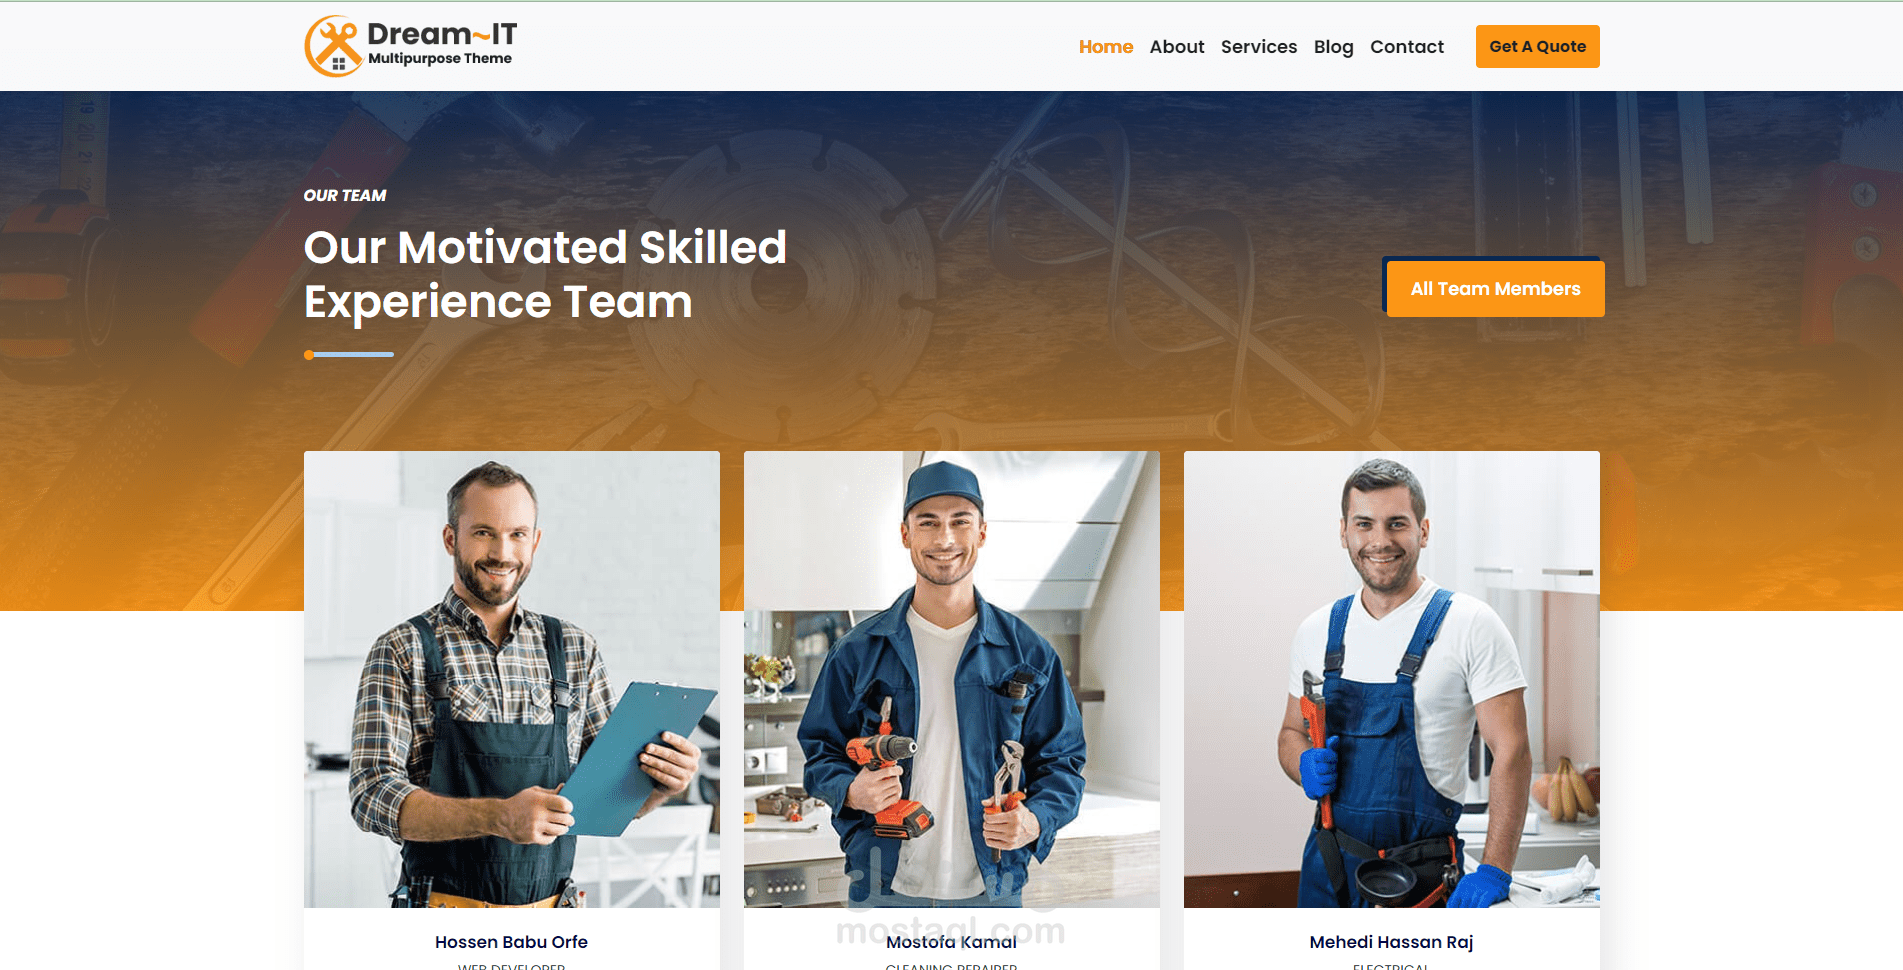Open the Contact page

1407,47
